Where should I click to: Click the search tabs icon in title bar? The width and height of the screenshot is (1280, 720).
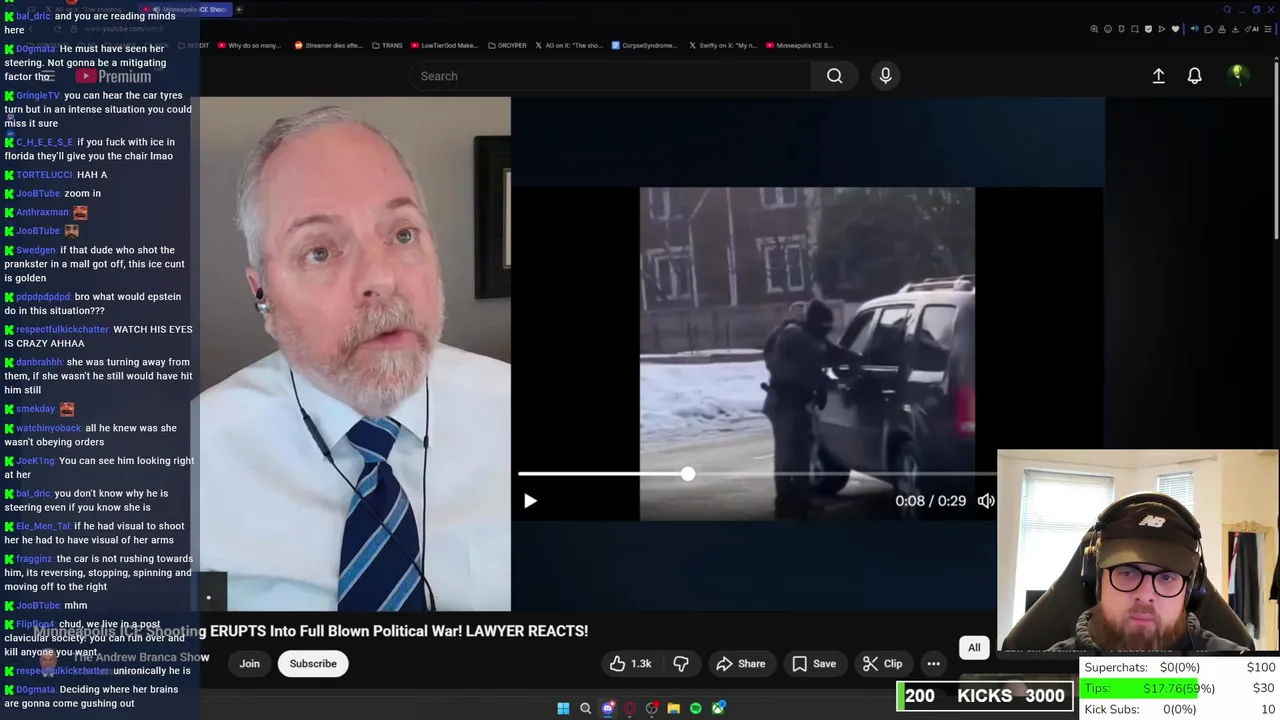coord(1227,9)
